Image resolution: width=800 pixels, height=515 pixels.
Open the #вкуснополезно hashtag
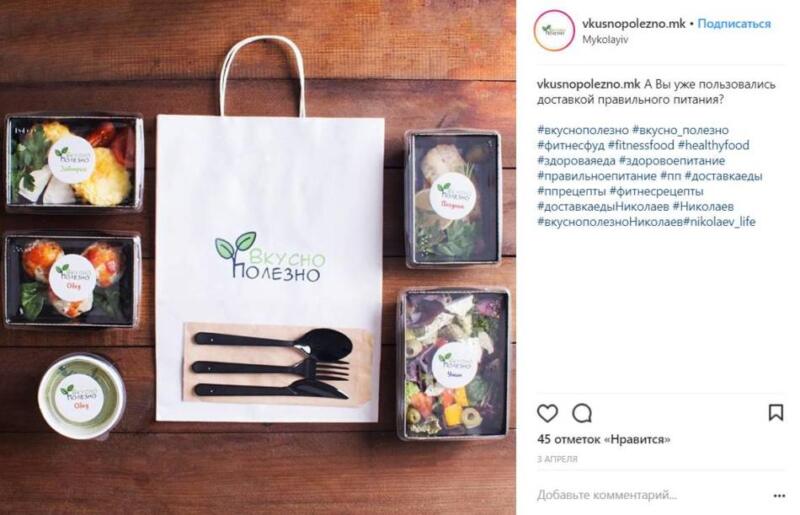[583, 130]
